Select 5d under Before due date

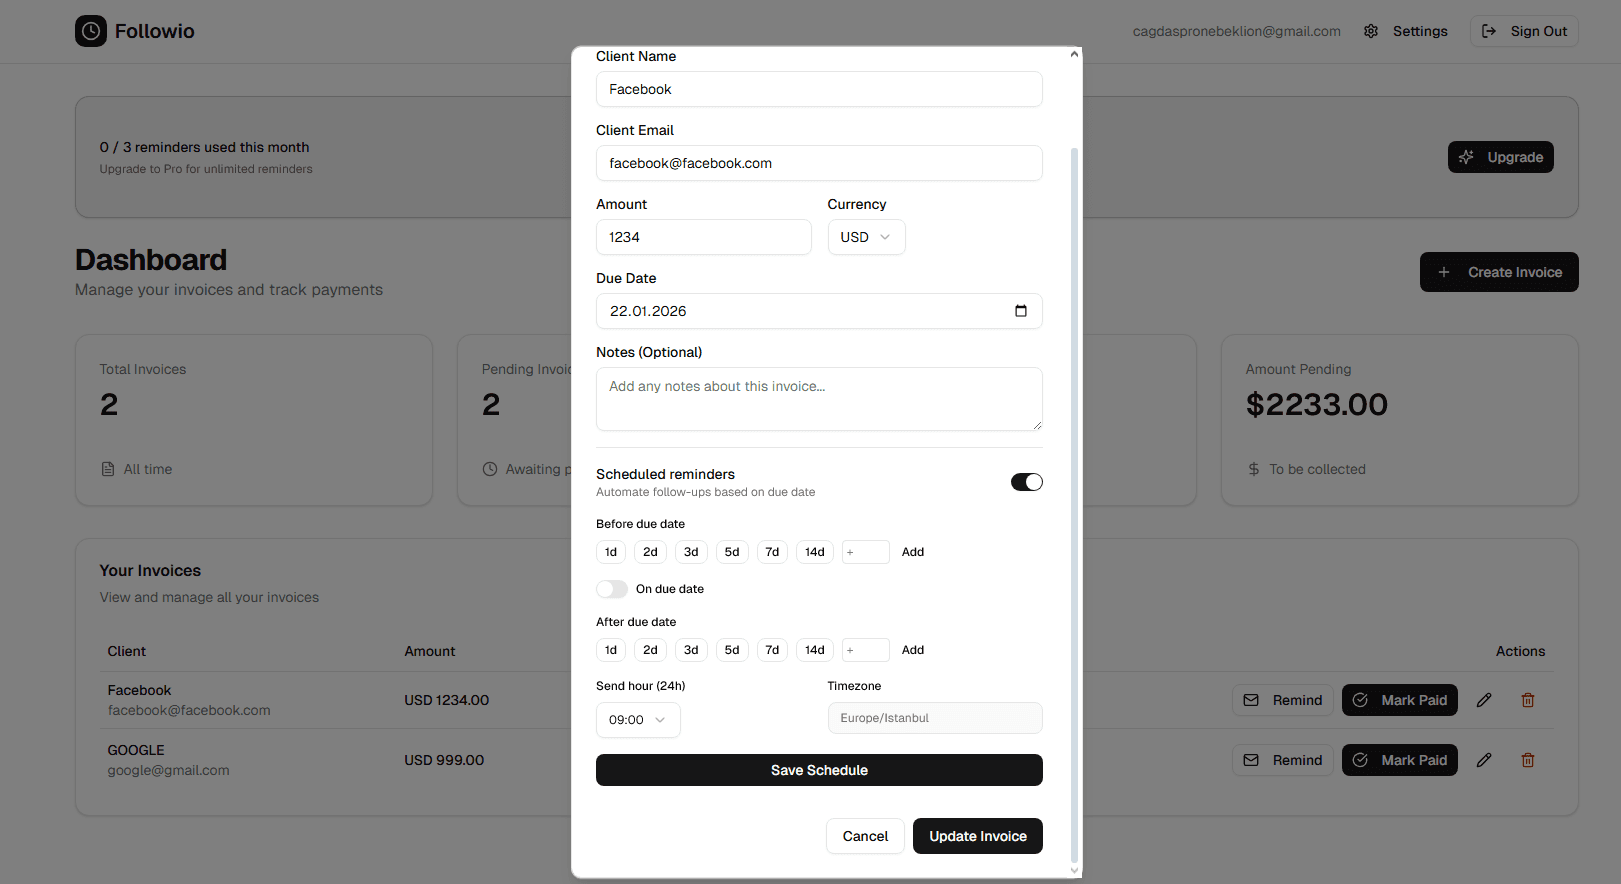[732, 552]
